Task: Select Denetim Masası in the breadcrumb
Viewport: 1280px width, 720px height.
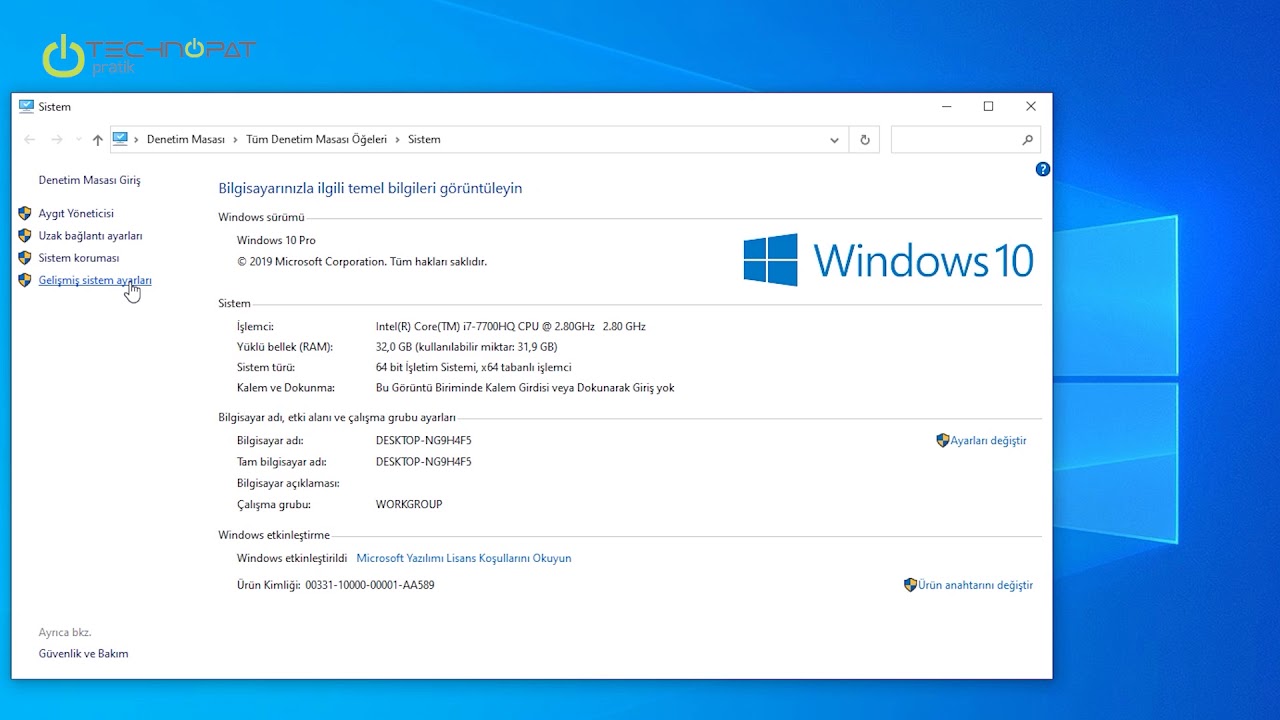Action: (186, 140)
